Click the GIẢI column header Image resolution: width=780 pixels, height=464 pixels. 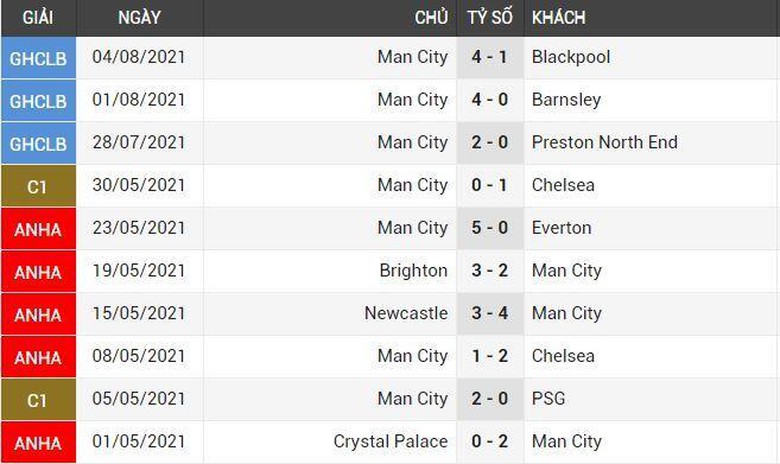tap(38, 18)
